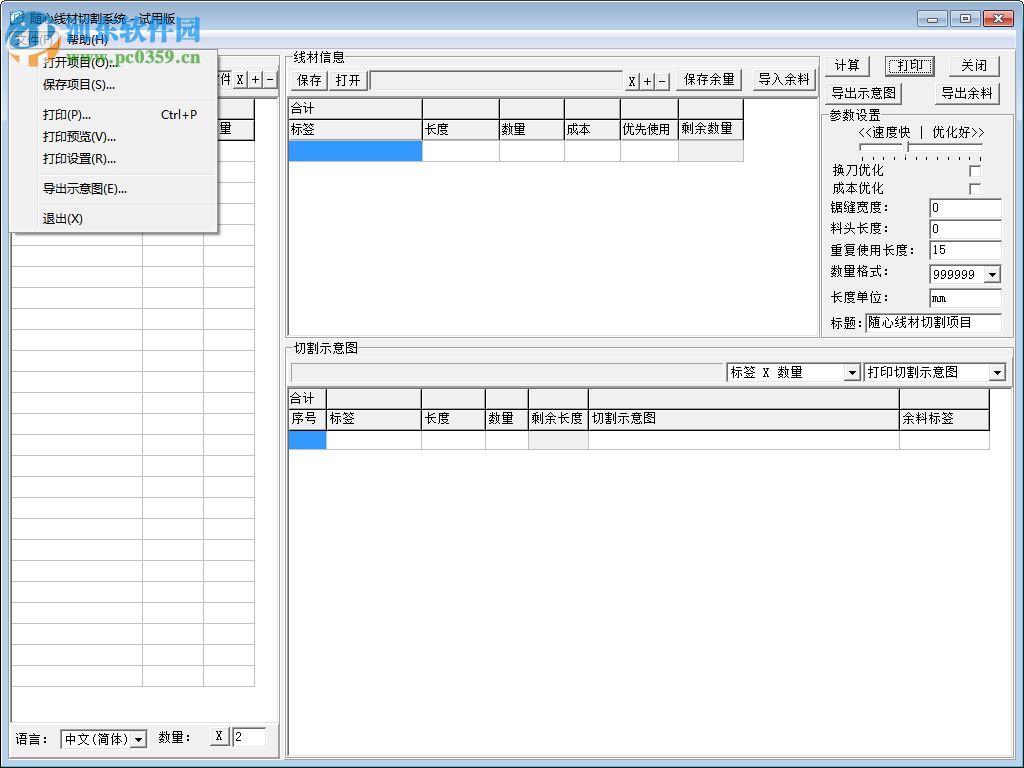Click the 剩余数量 column header
The height and width of the screenshot is (768, 1024).
click(x=711, y=129)
